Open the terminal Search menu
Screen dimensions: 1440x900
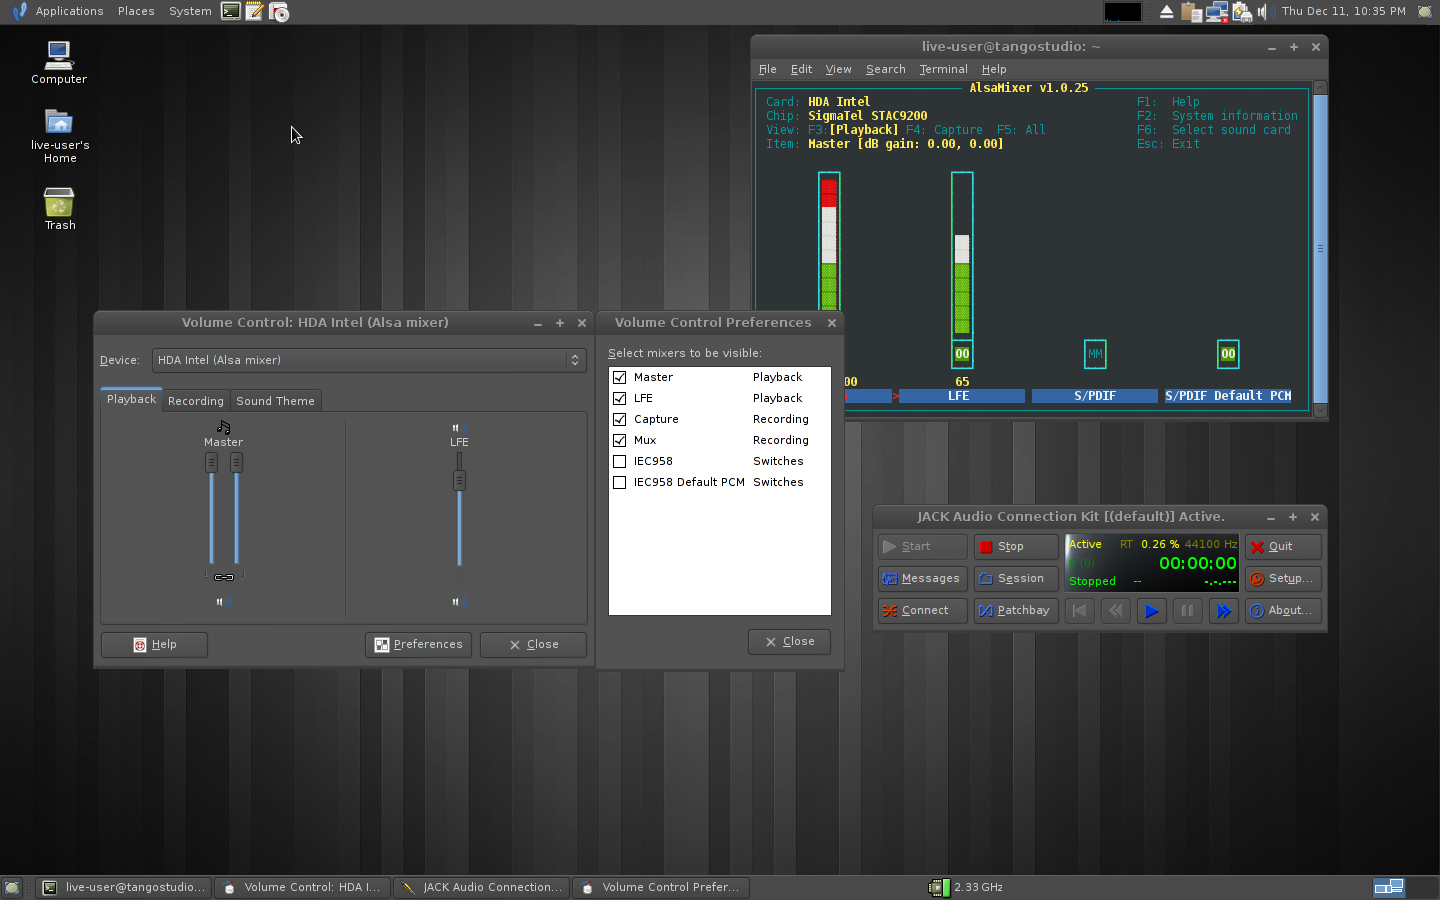[x=885, y=69]
